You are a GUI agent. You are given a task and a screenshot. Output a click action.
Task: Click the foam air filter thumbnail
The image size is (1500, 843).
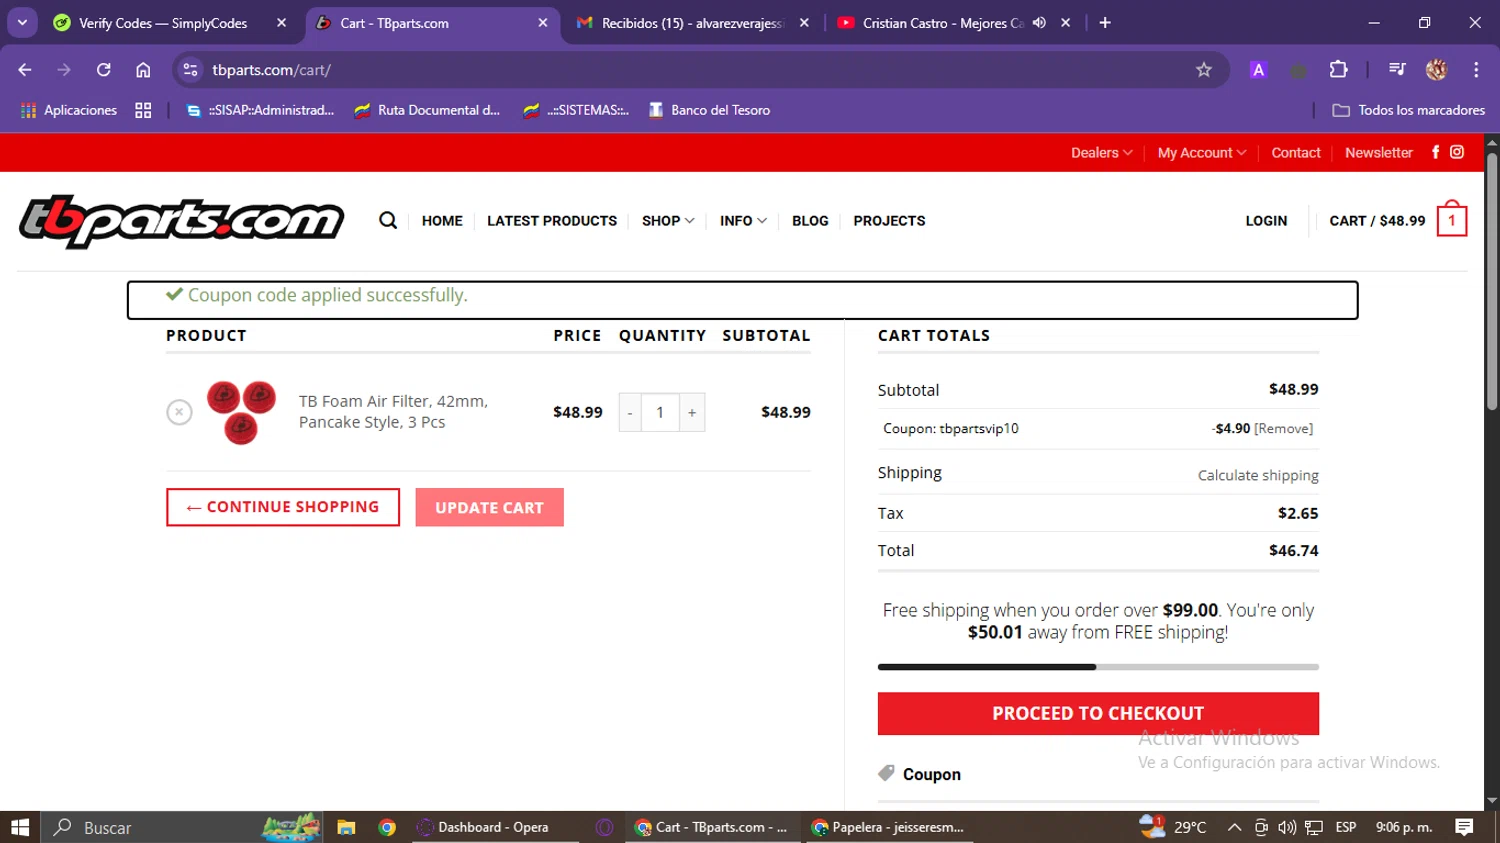tap(241, 412)
